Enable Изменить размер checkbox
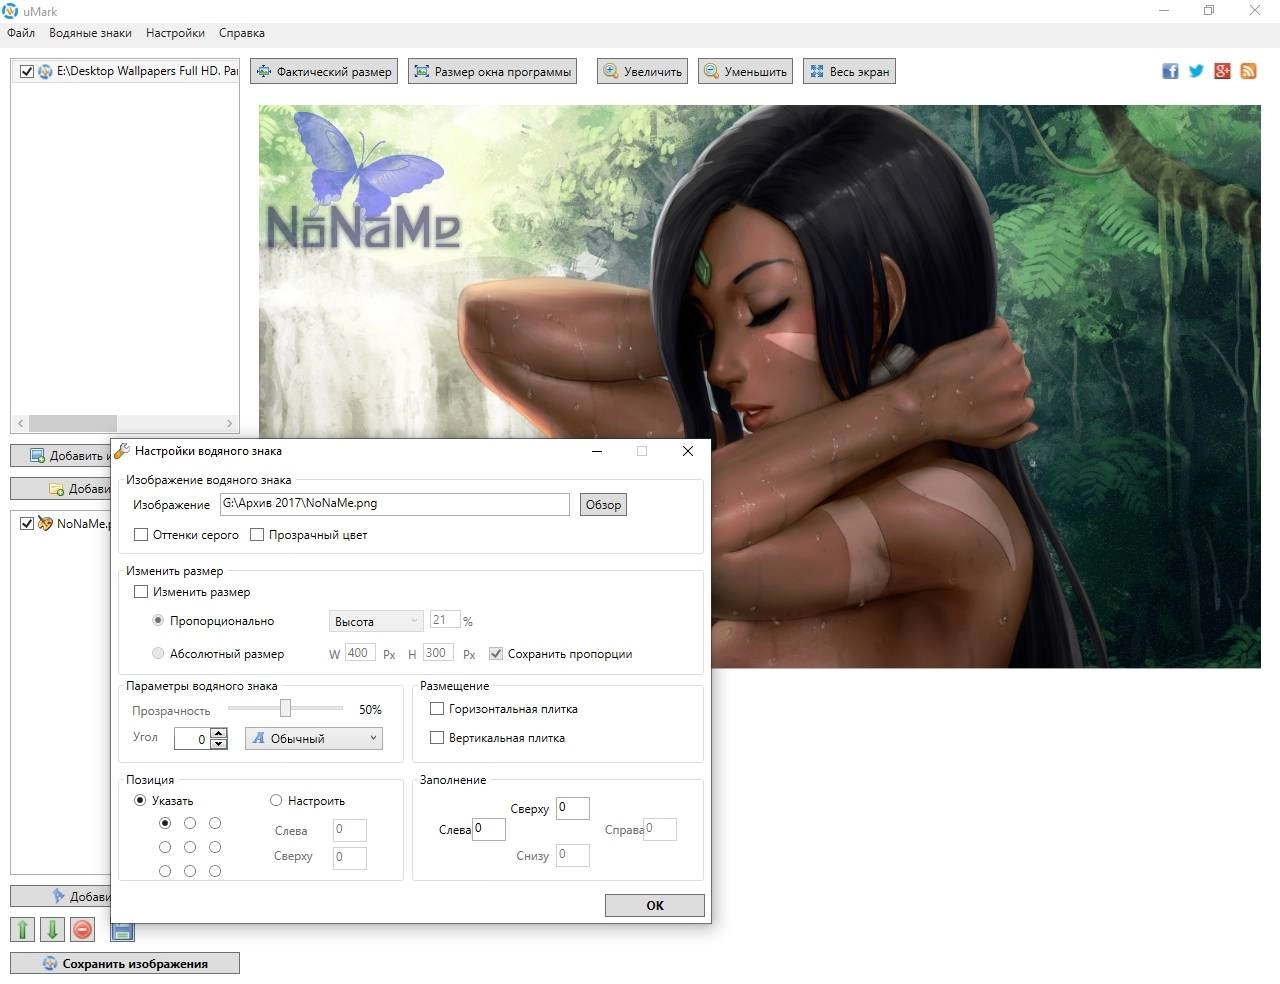The height and width of the screenshot is (984, 1280). point(141,592)
